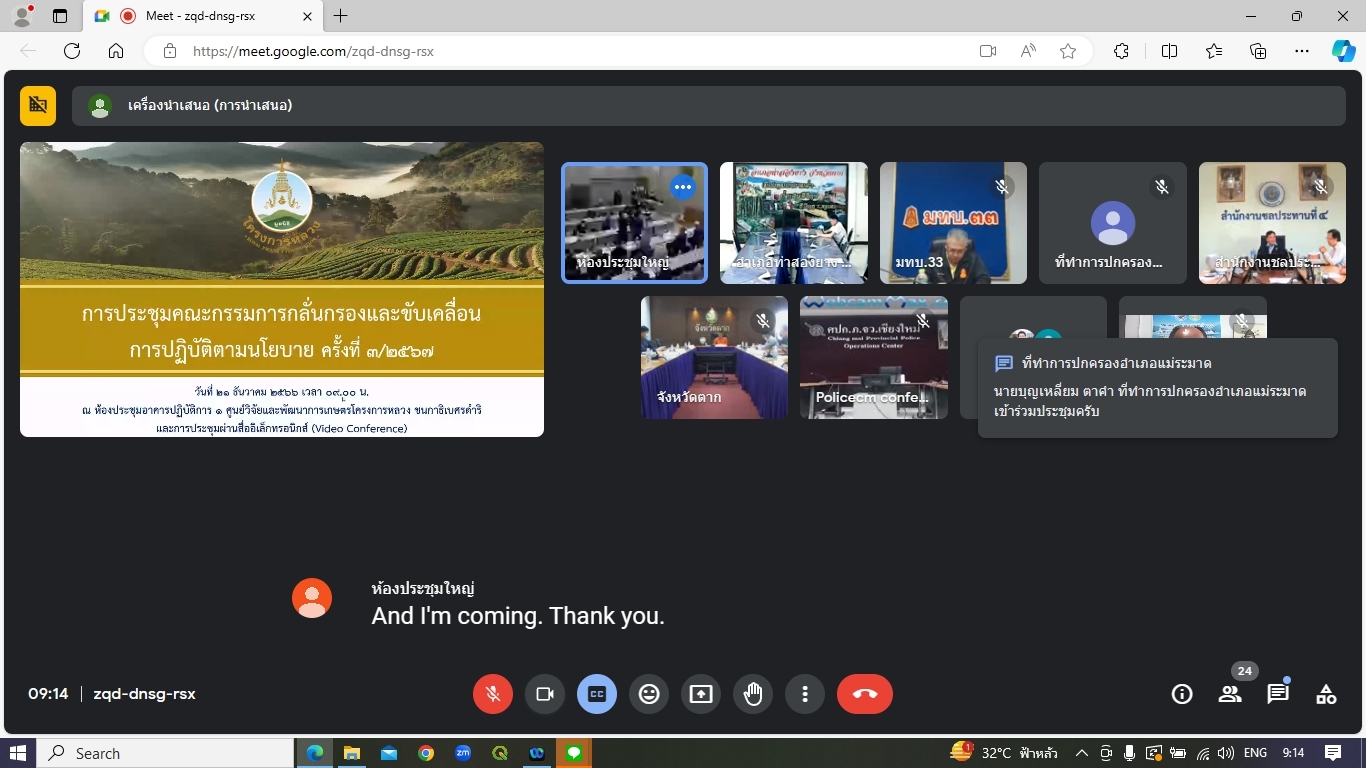The height and width of the screenshot is (768, 1366).
Task: Open the Windows notification center
Action: click(x=1333, y=753)
